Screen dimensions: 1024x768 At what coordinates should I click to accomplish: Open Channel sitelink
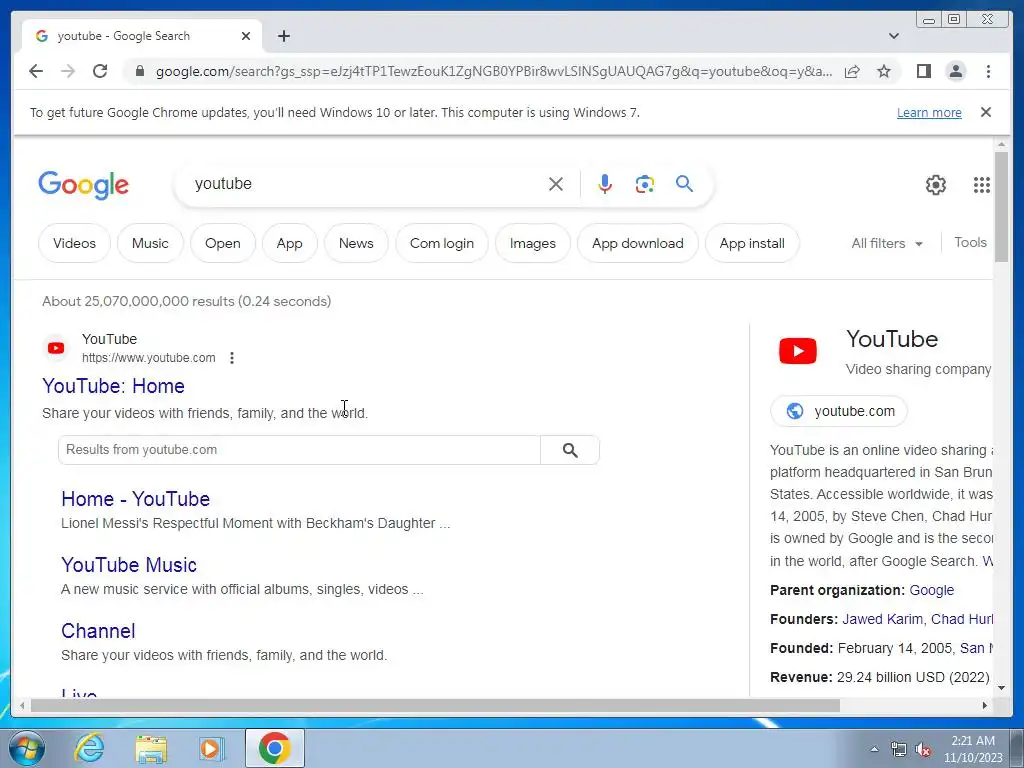pyautogui.click(x=98, y=631)
